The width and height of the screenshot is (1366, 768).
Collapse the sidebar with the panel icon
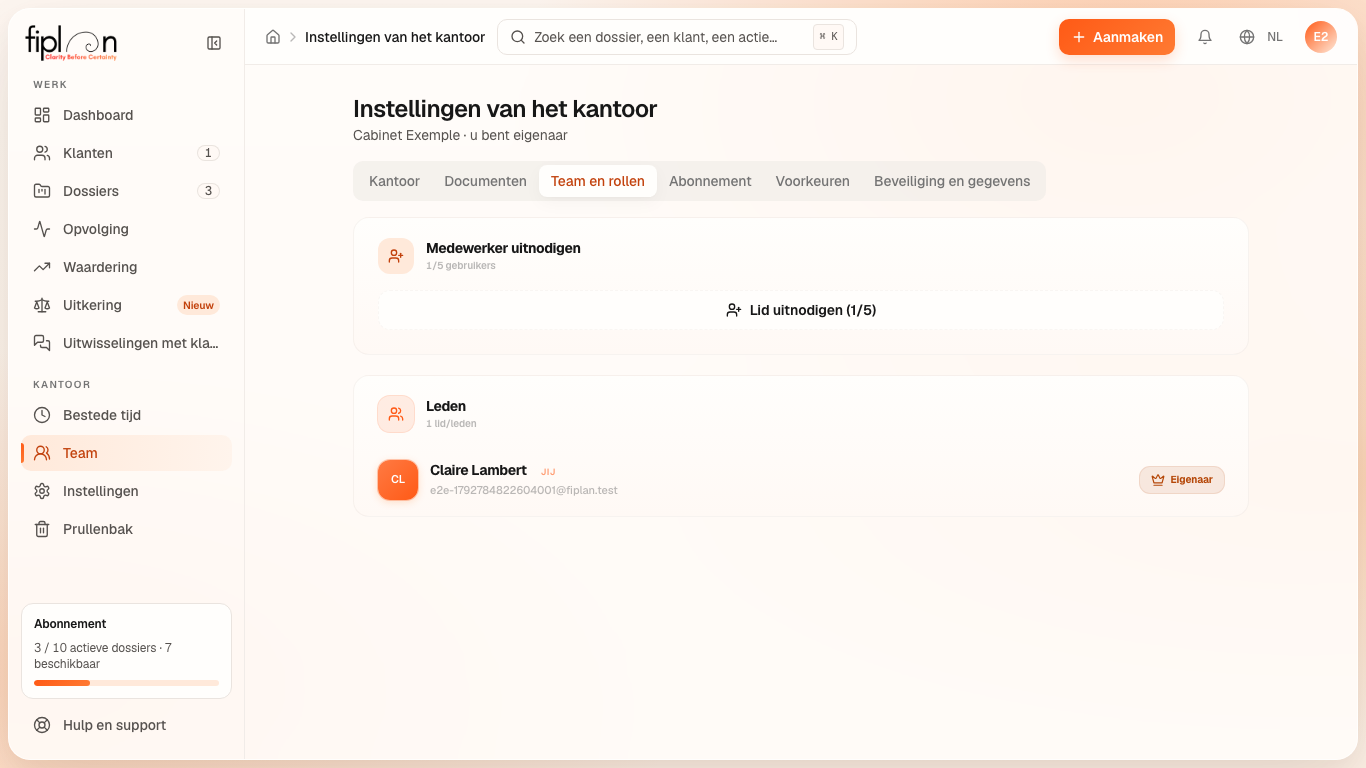[214, 43]
